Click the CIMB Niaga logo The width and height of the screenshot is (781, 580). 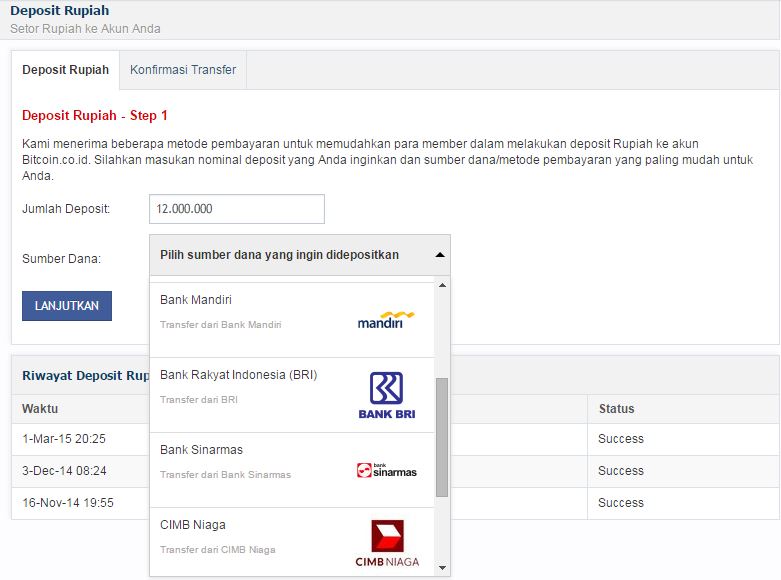387,544
